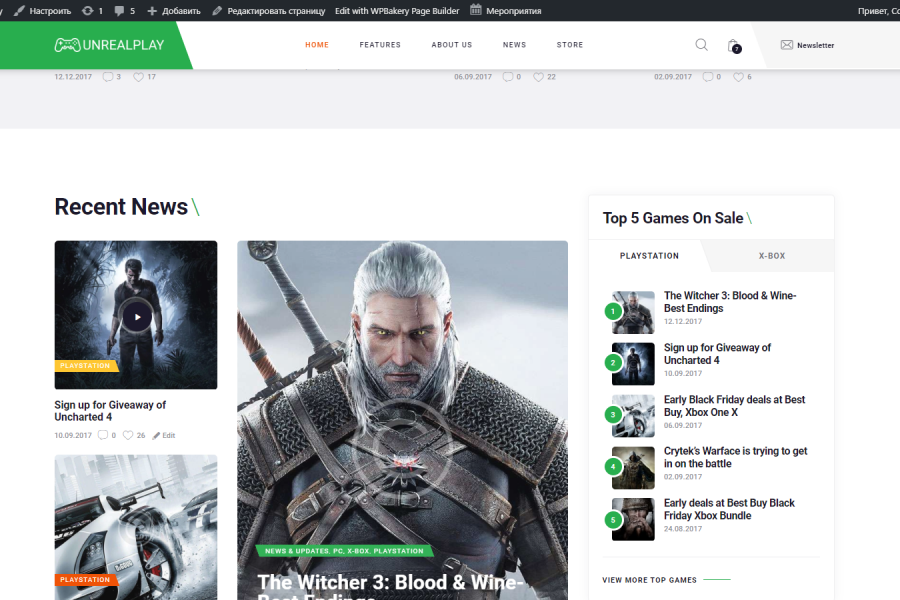Click orange PLAYSTATION tag on racing car image
The height and width of the screenshot is (600, 900).
pos(86,580)
